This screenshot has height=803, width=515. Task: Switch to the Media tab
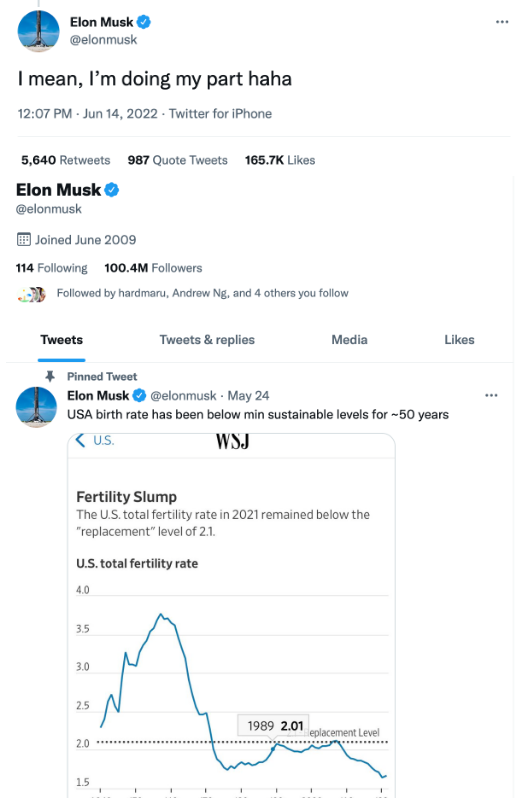349,340
